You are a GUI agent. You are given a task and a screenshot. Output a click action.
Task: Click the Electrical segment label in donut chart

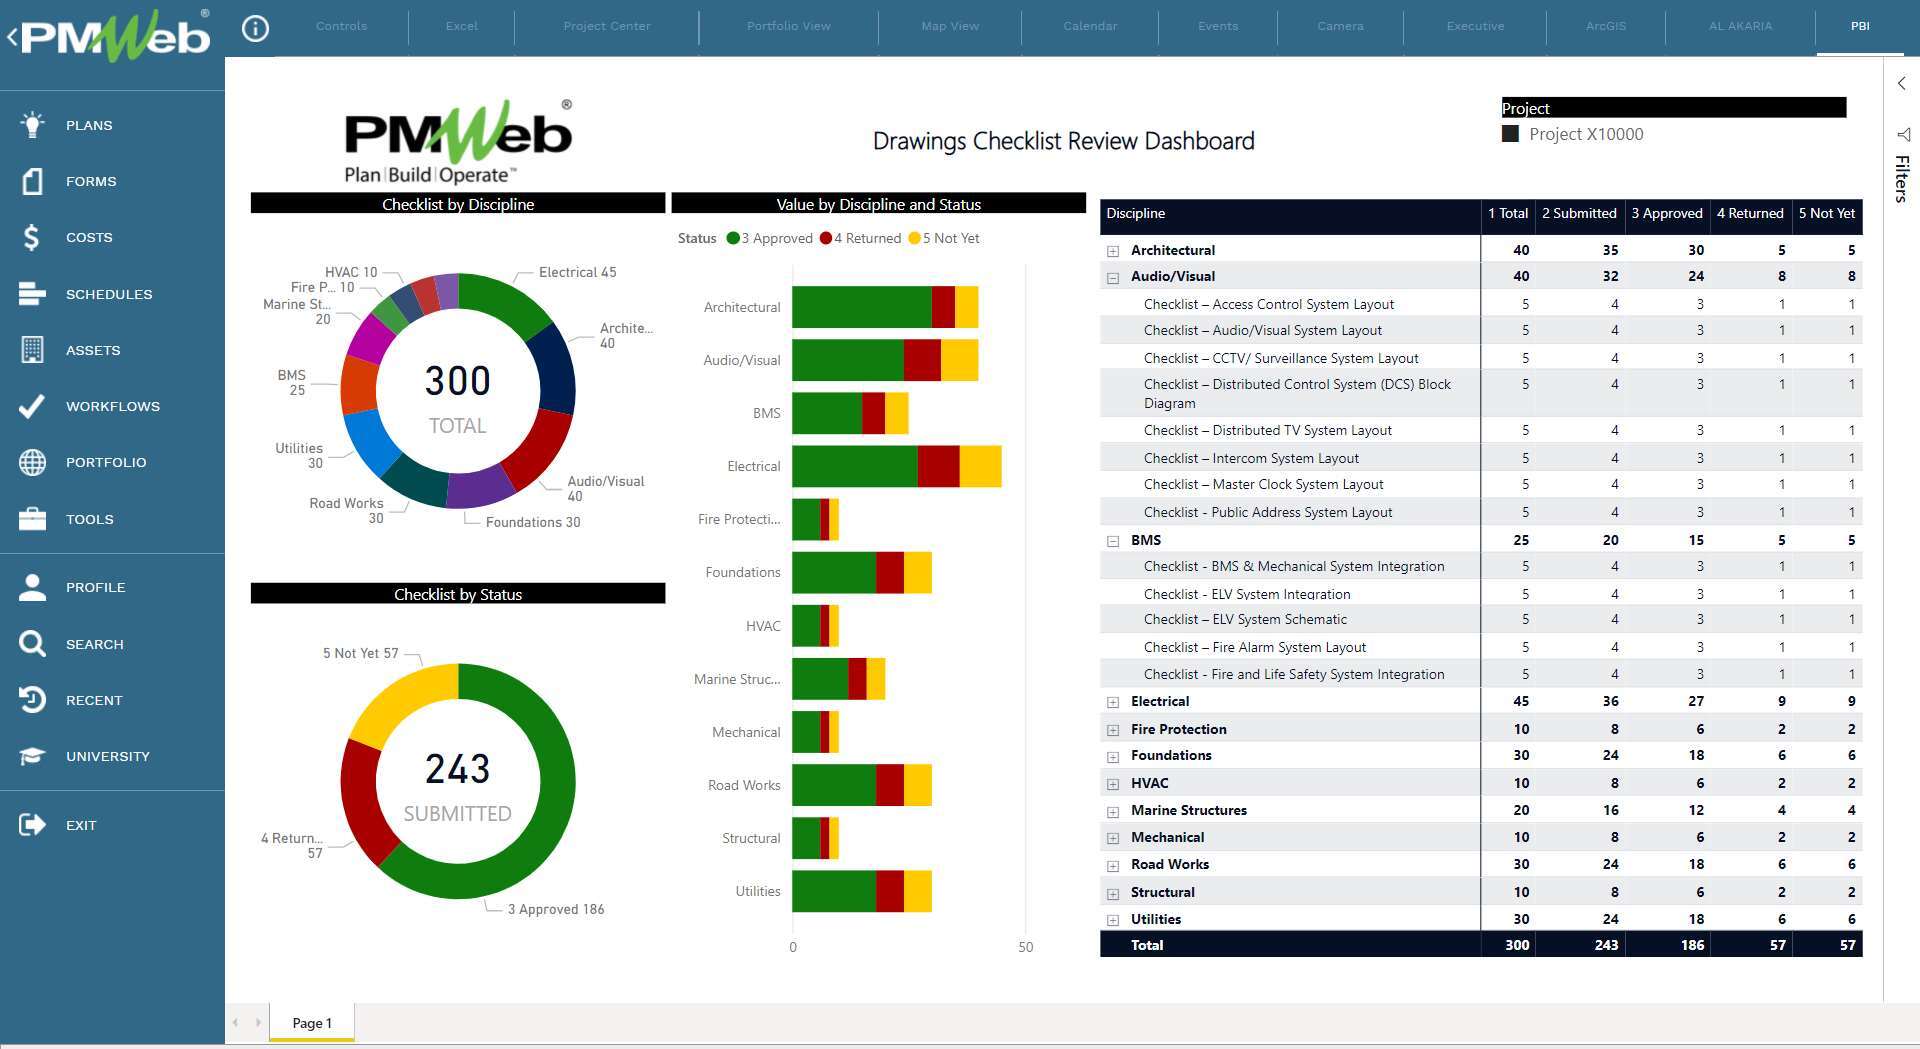click(577, 272)
